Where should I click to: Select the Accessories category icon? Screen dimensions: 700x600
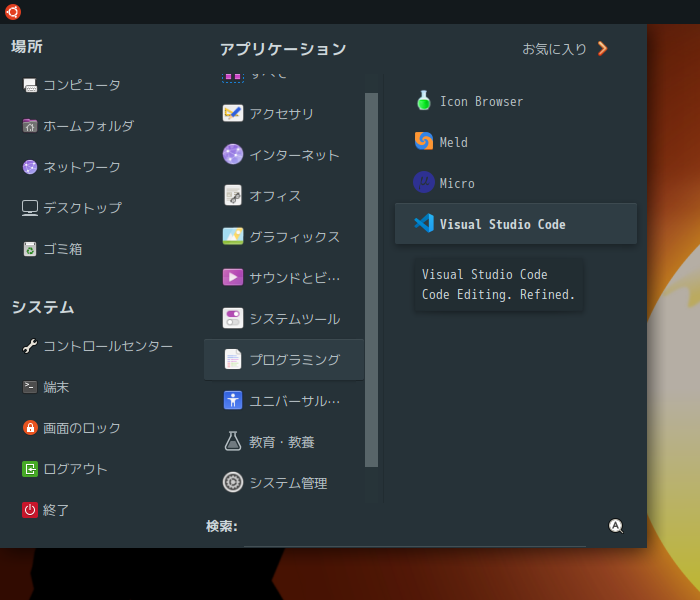(233, 113)
